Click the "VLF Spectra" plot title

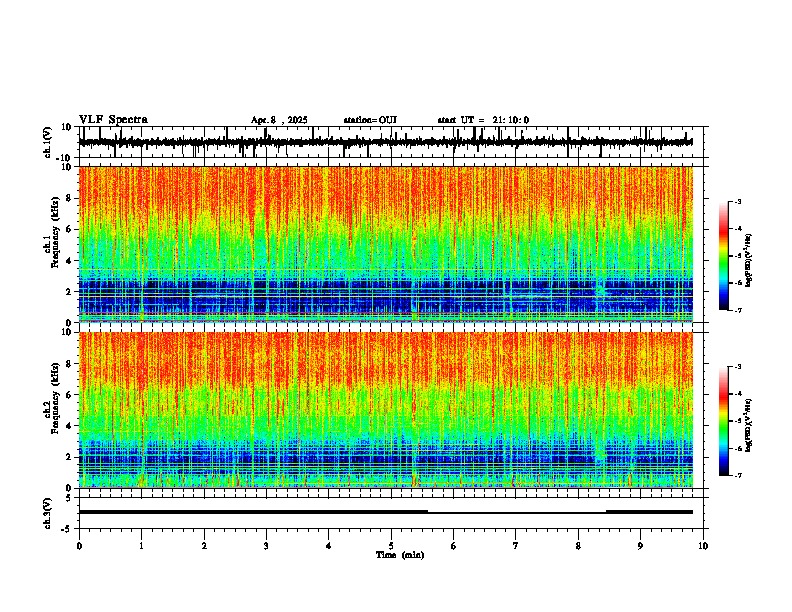pyautogui.click(x=113, y=120)
